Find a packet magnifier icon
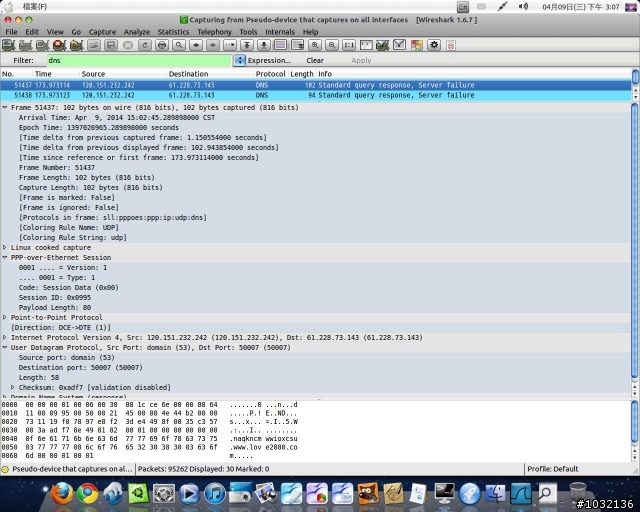Screen dimensions: 640x512 point(179,45)
